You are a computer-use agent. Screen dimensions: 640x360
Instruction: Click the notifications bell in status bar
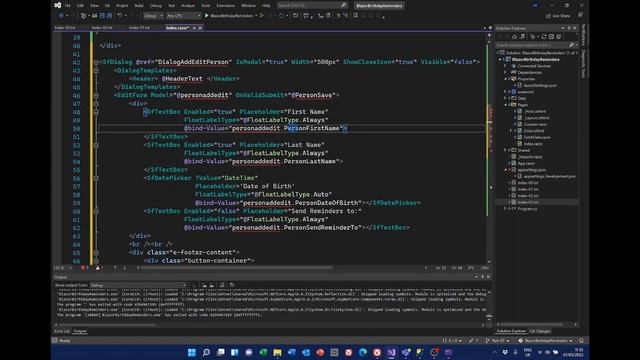581,340
